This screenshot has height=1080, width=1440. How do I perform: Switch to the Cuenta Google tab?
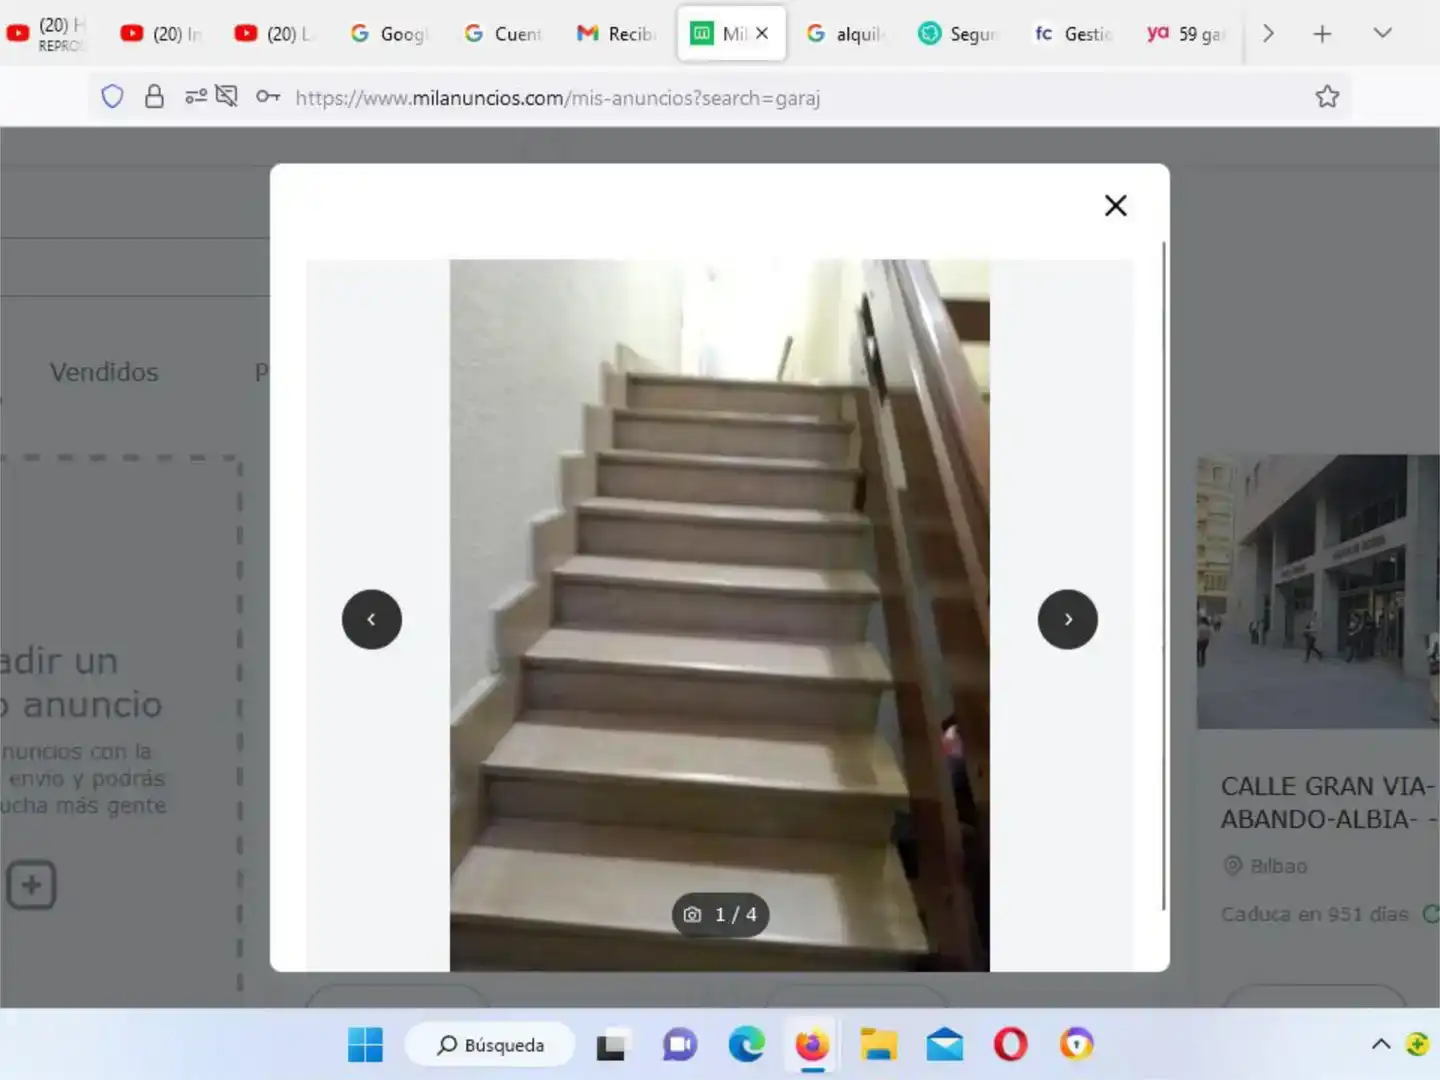503,34
